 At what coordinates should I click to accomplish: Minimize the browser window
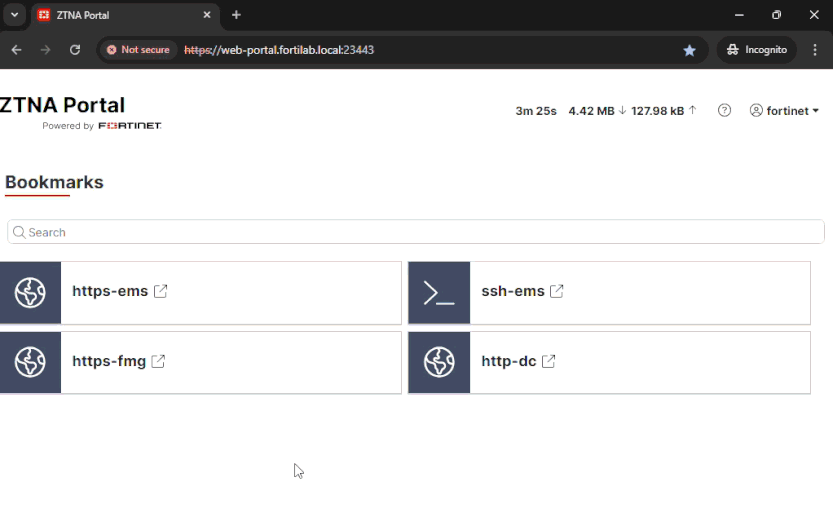pyautogui.click(x=739, y=15)
